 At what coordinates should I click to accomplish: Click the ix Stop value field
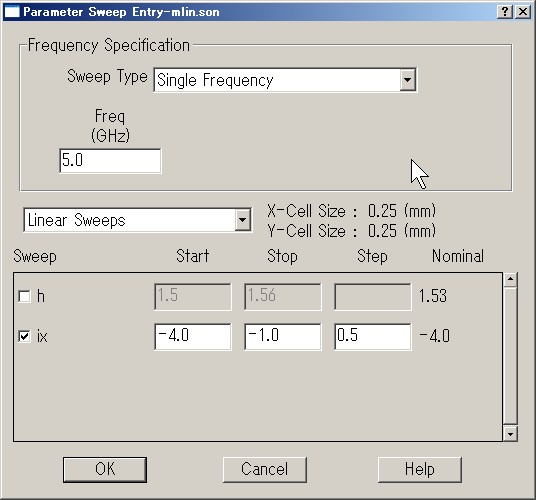[x=283, y=337]
